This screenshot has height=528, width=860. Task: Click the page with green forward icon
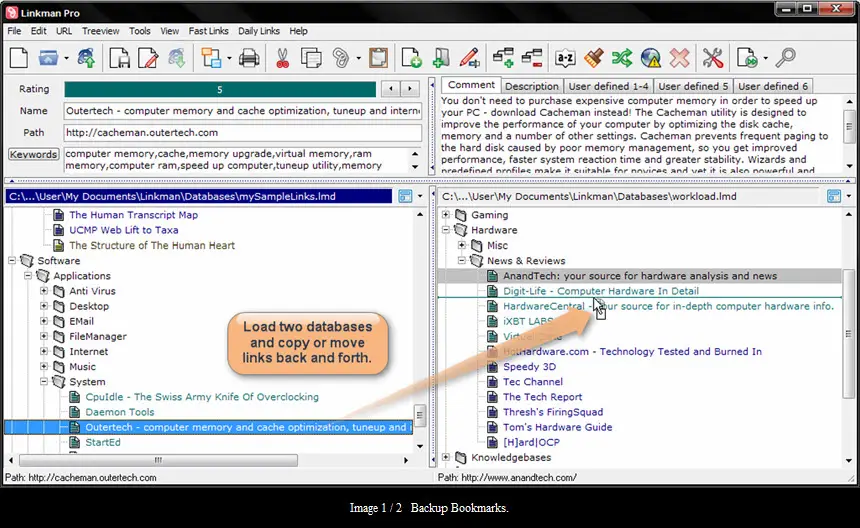point(747,58)
